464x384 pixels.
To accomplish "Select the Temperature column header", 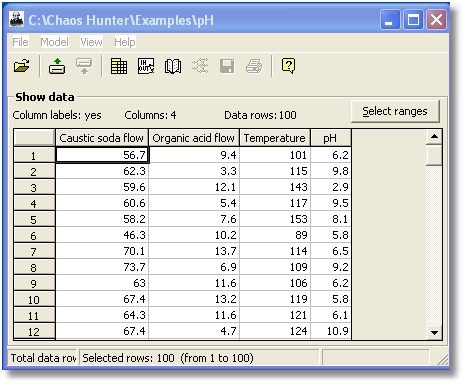I will click(x=275, y=138).
